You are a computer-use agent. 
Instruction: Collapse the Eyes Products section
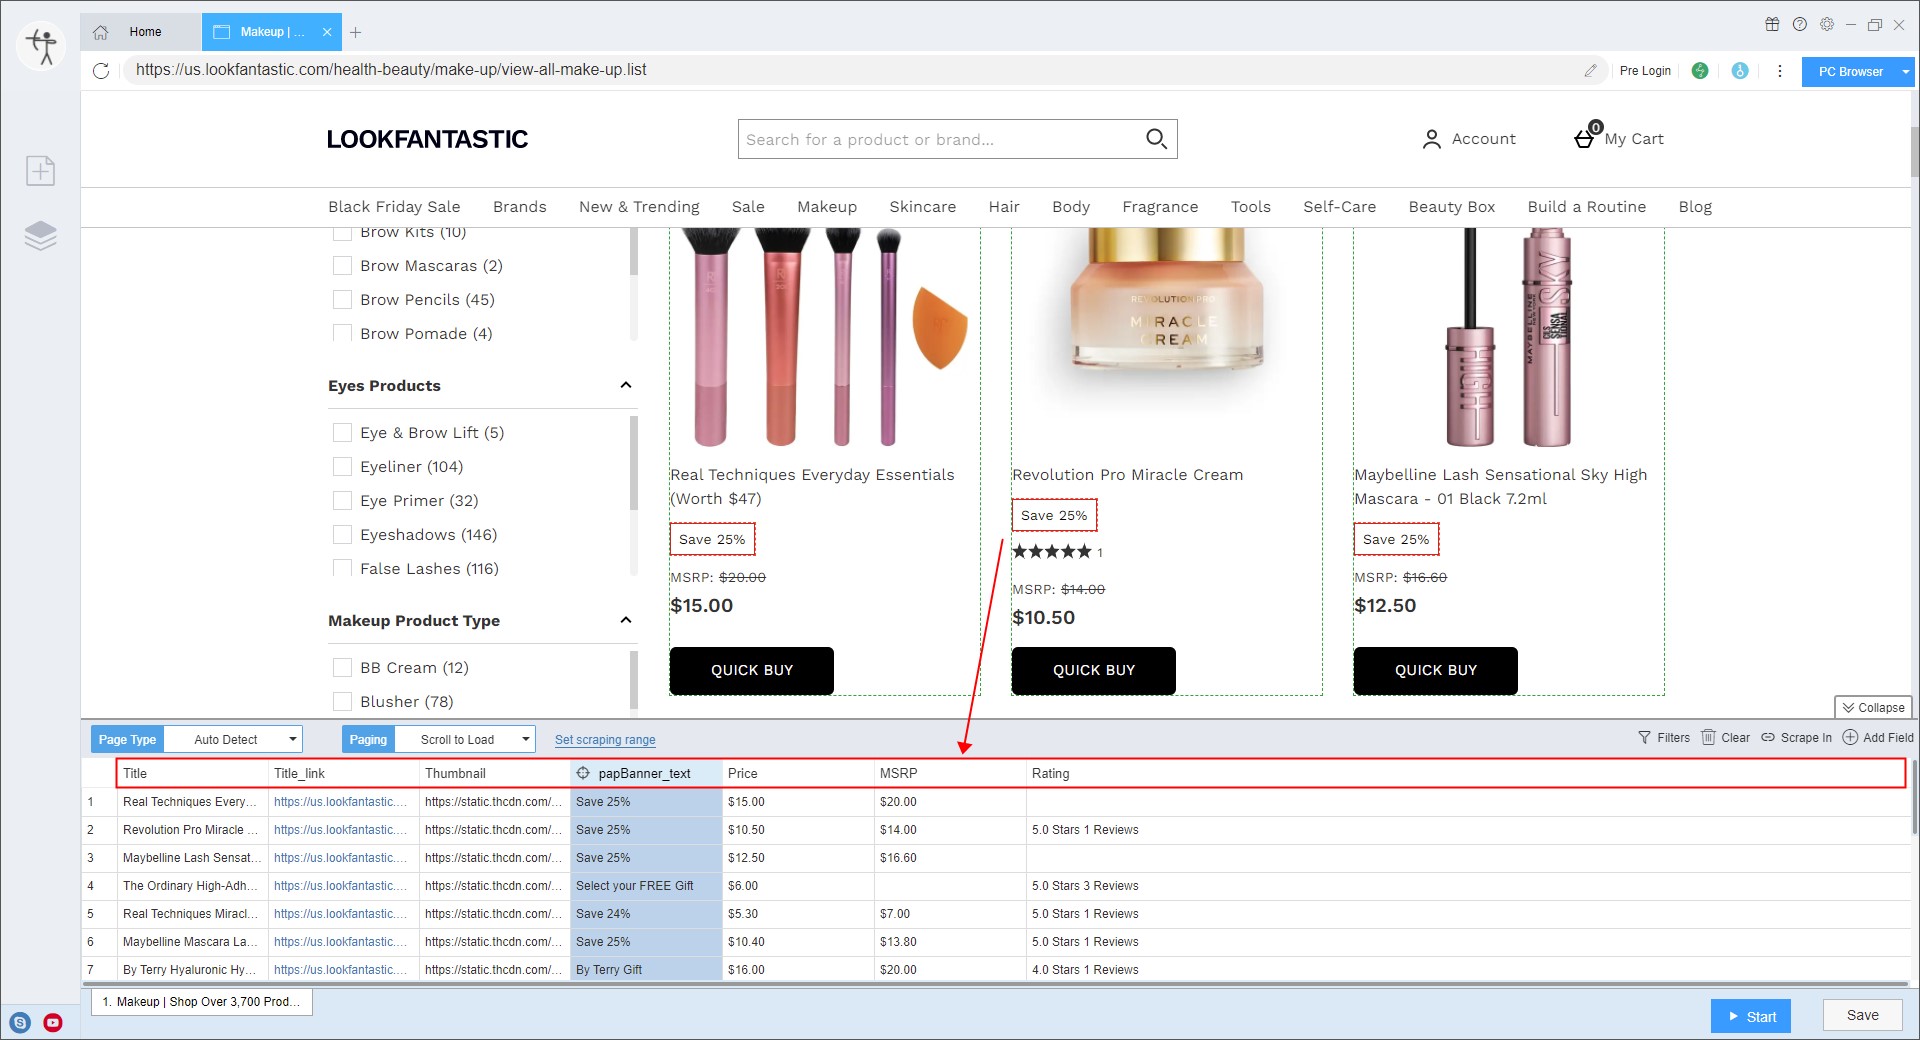point(626,385)
